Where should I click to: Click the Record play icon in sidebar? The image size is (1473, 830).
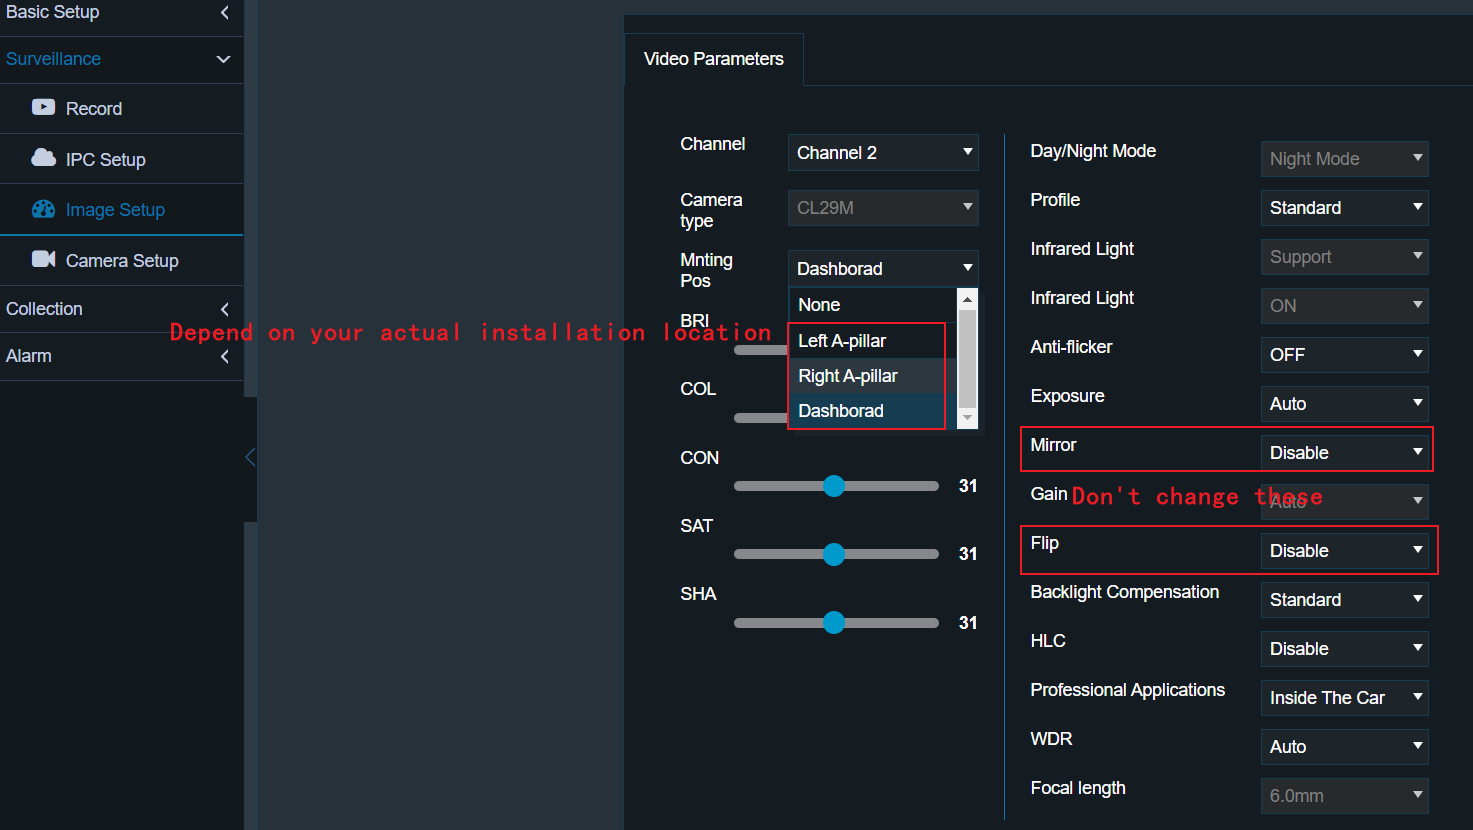(x=43, y=107)
